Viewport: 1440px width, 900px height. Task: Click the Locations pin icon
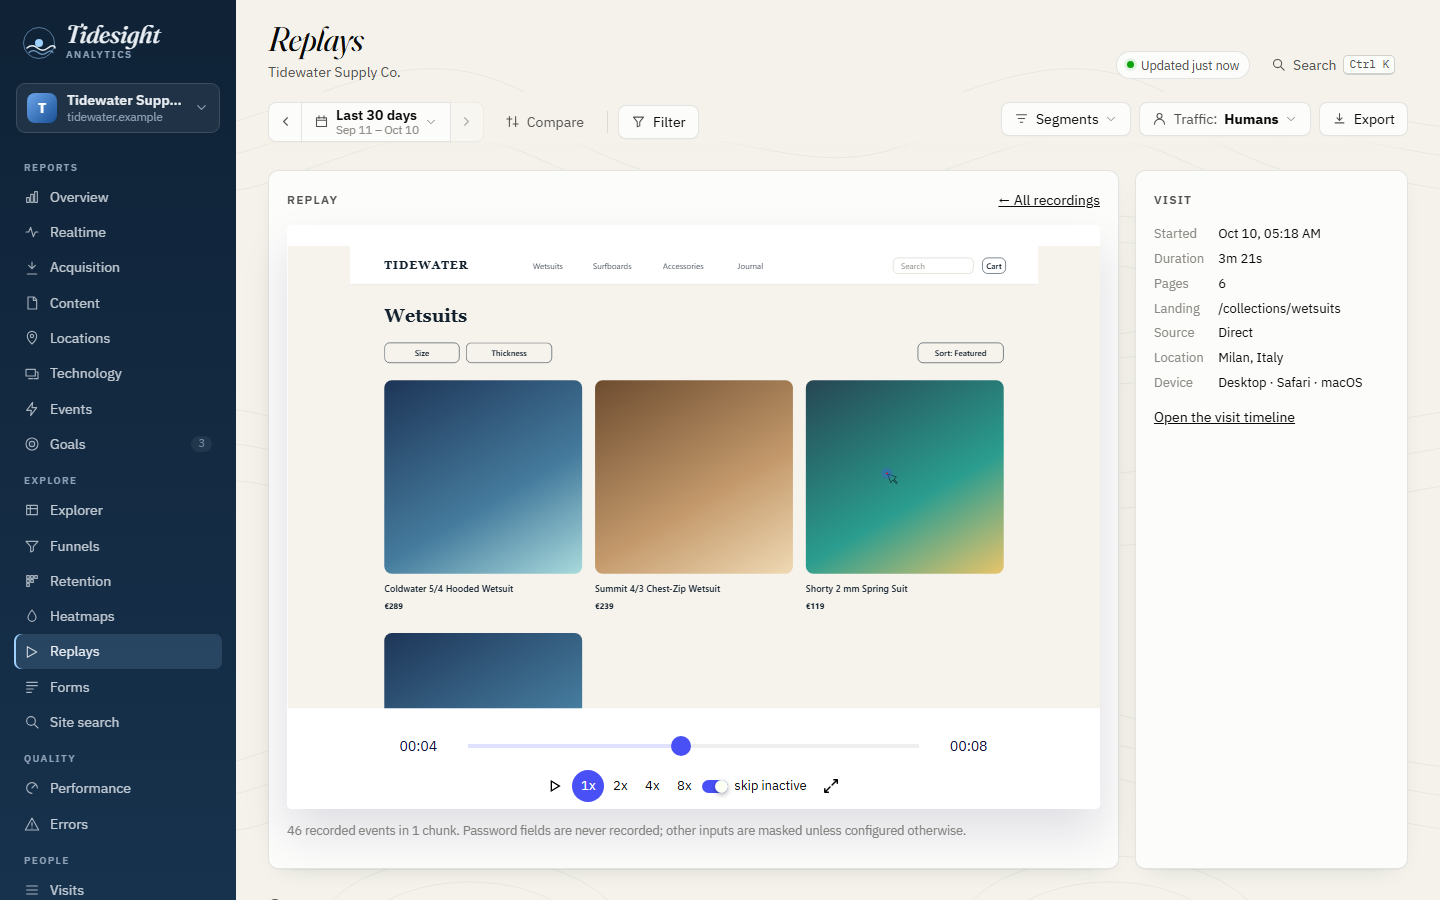pos(32,338)
